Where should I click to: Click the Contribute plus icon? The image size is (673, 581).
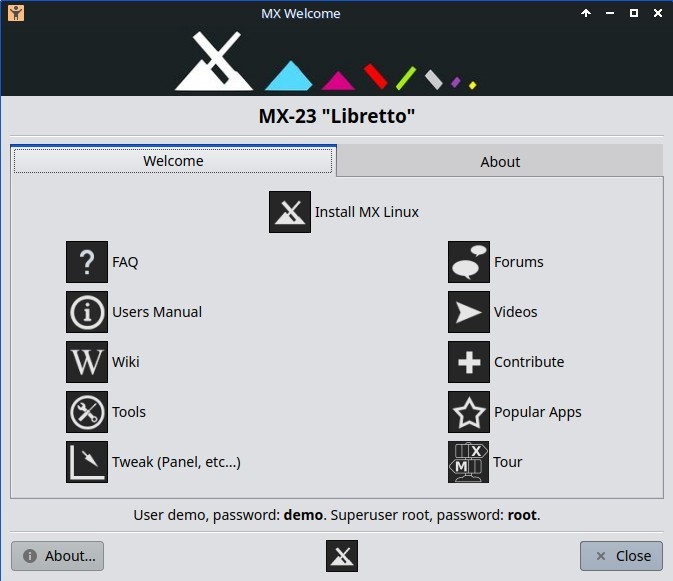468,362
